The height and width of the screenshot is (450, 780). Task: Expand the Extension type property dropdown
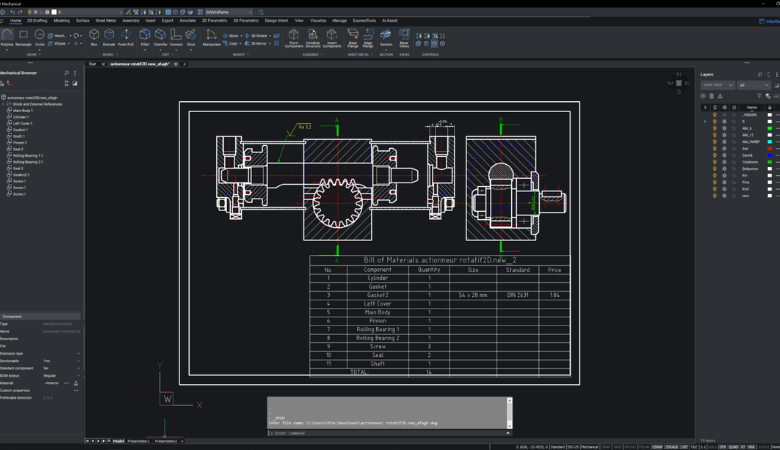coord(78,354)
